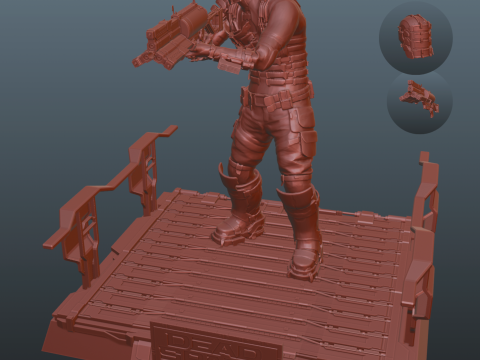Select the helmet head part thumbnail
The height and width of the screenshot is (360, 480).
click(416, 37)
